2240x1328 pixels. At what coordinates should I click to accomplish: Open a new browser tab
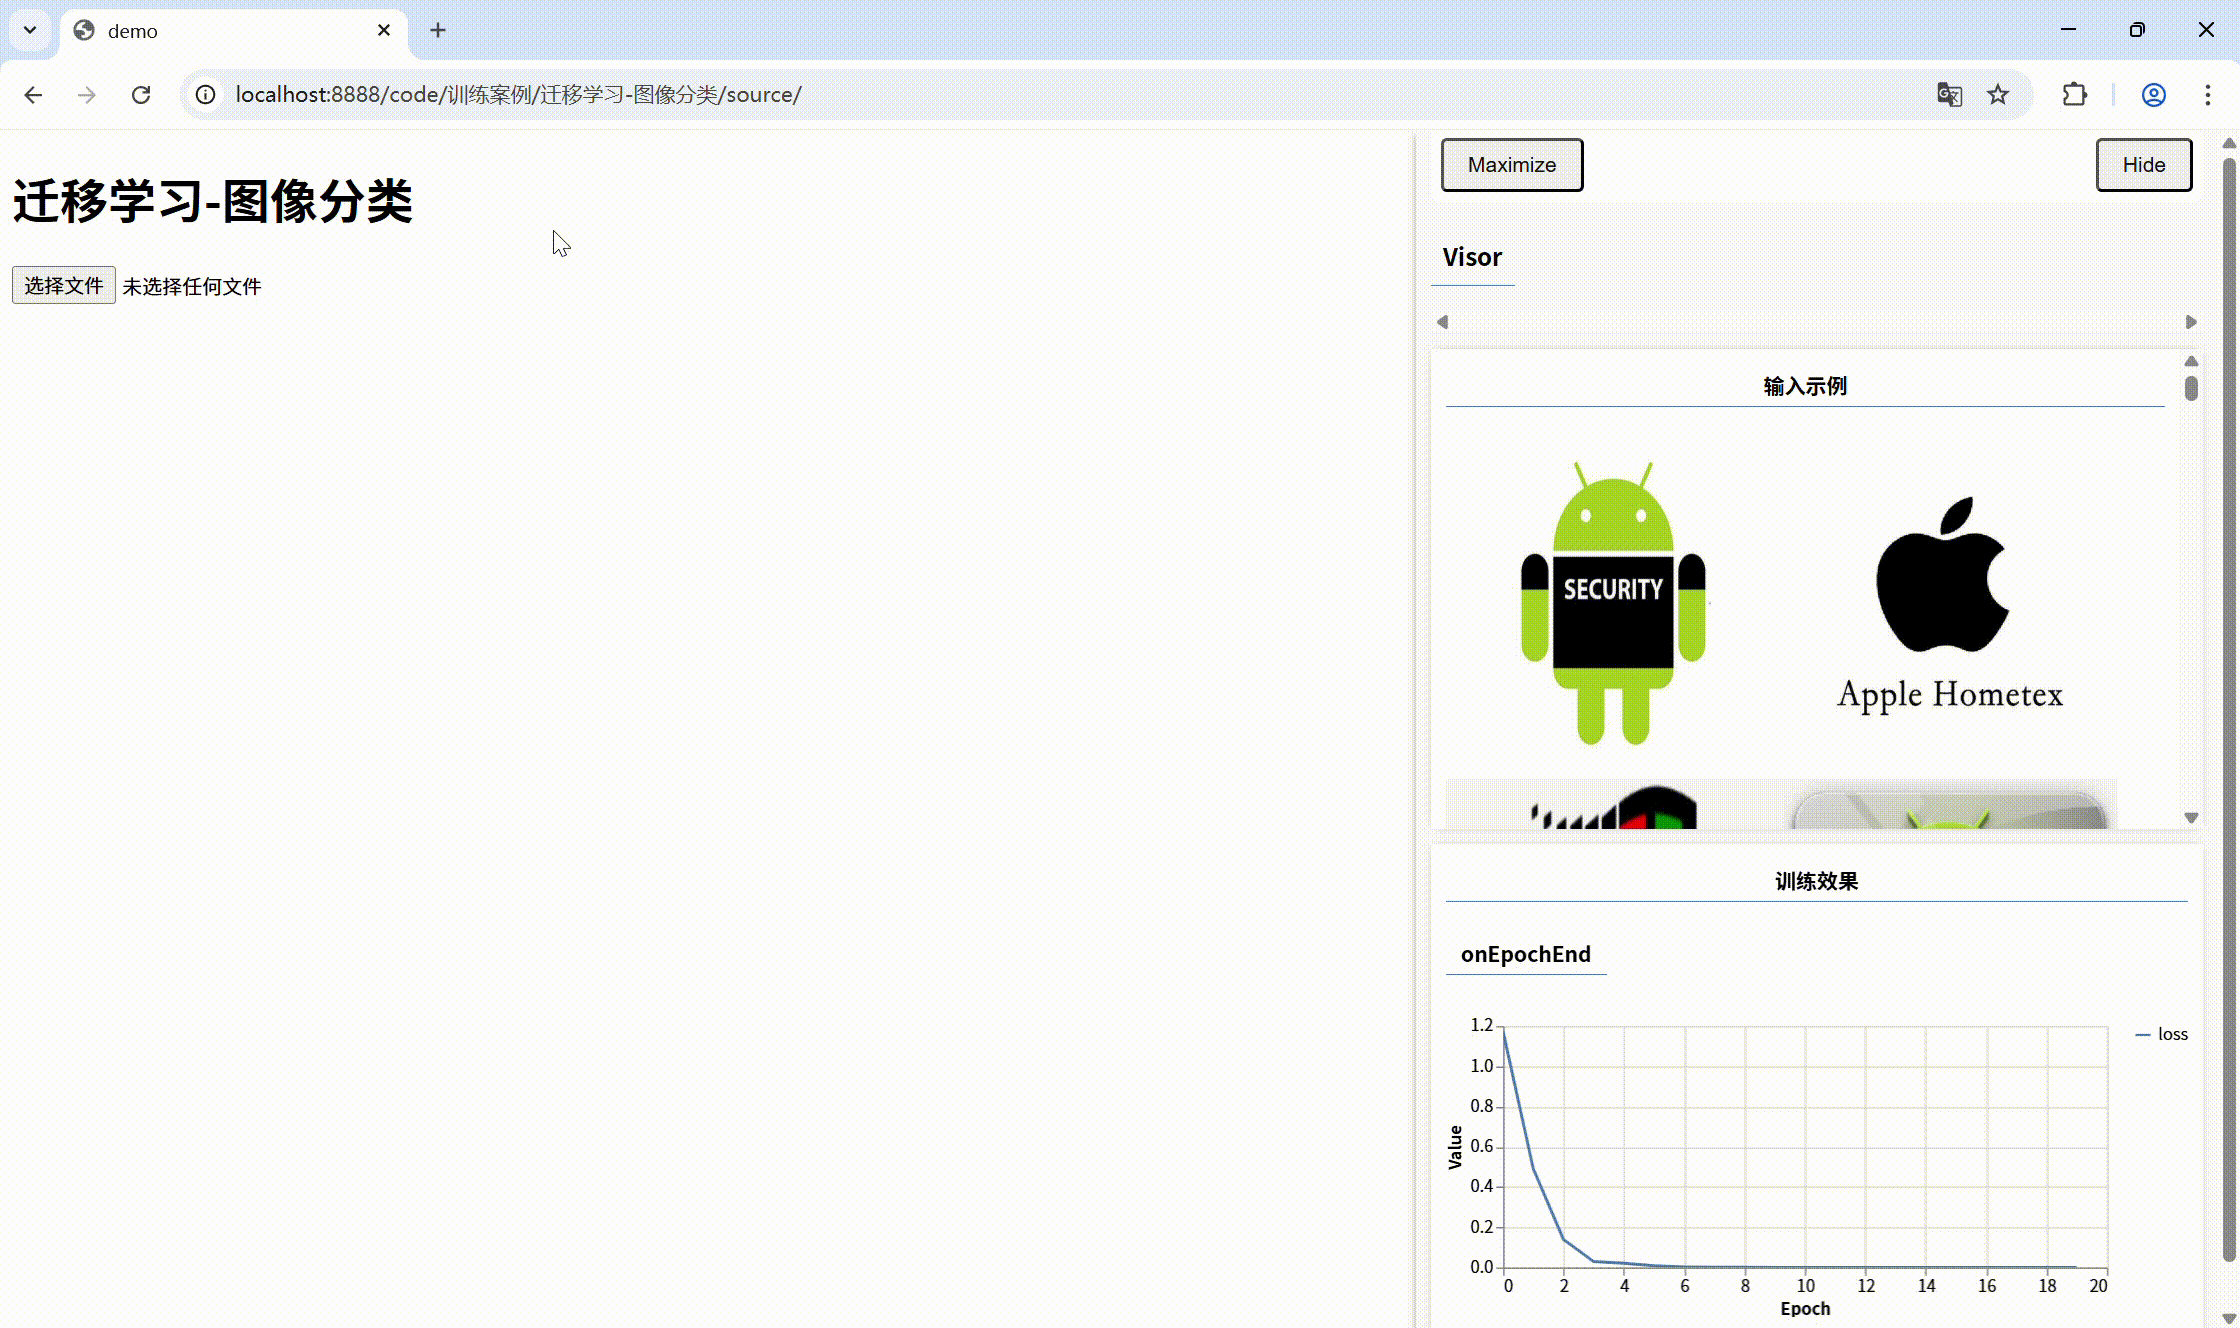click(x=438, y=30)
